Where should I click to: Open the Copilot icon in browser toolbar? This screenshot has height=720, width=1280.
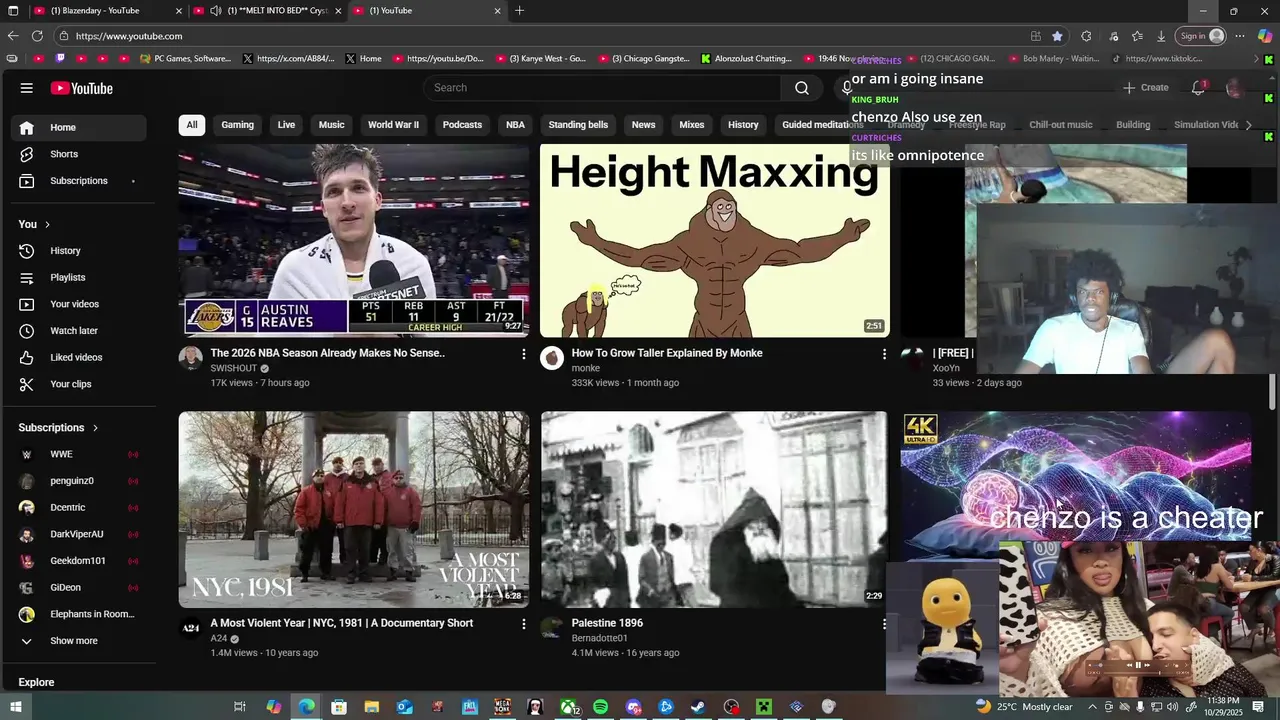coord(1265,36)
